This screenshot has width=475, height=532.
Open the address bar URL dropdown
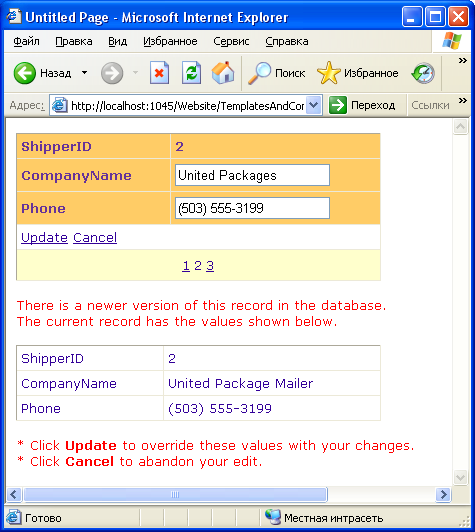click(x=314, y=105)
